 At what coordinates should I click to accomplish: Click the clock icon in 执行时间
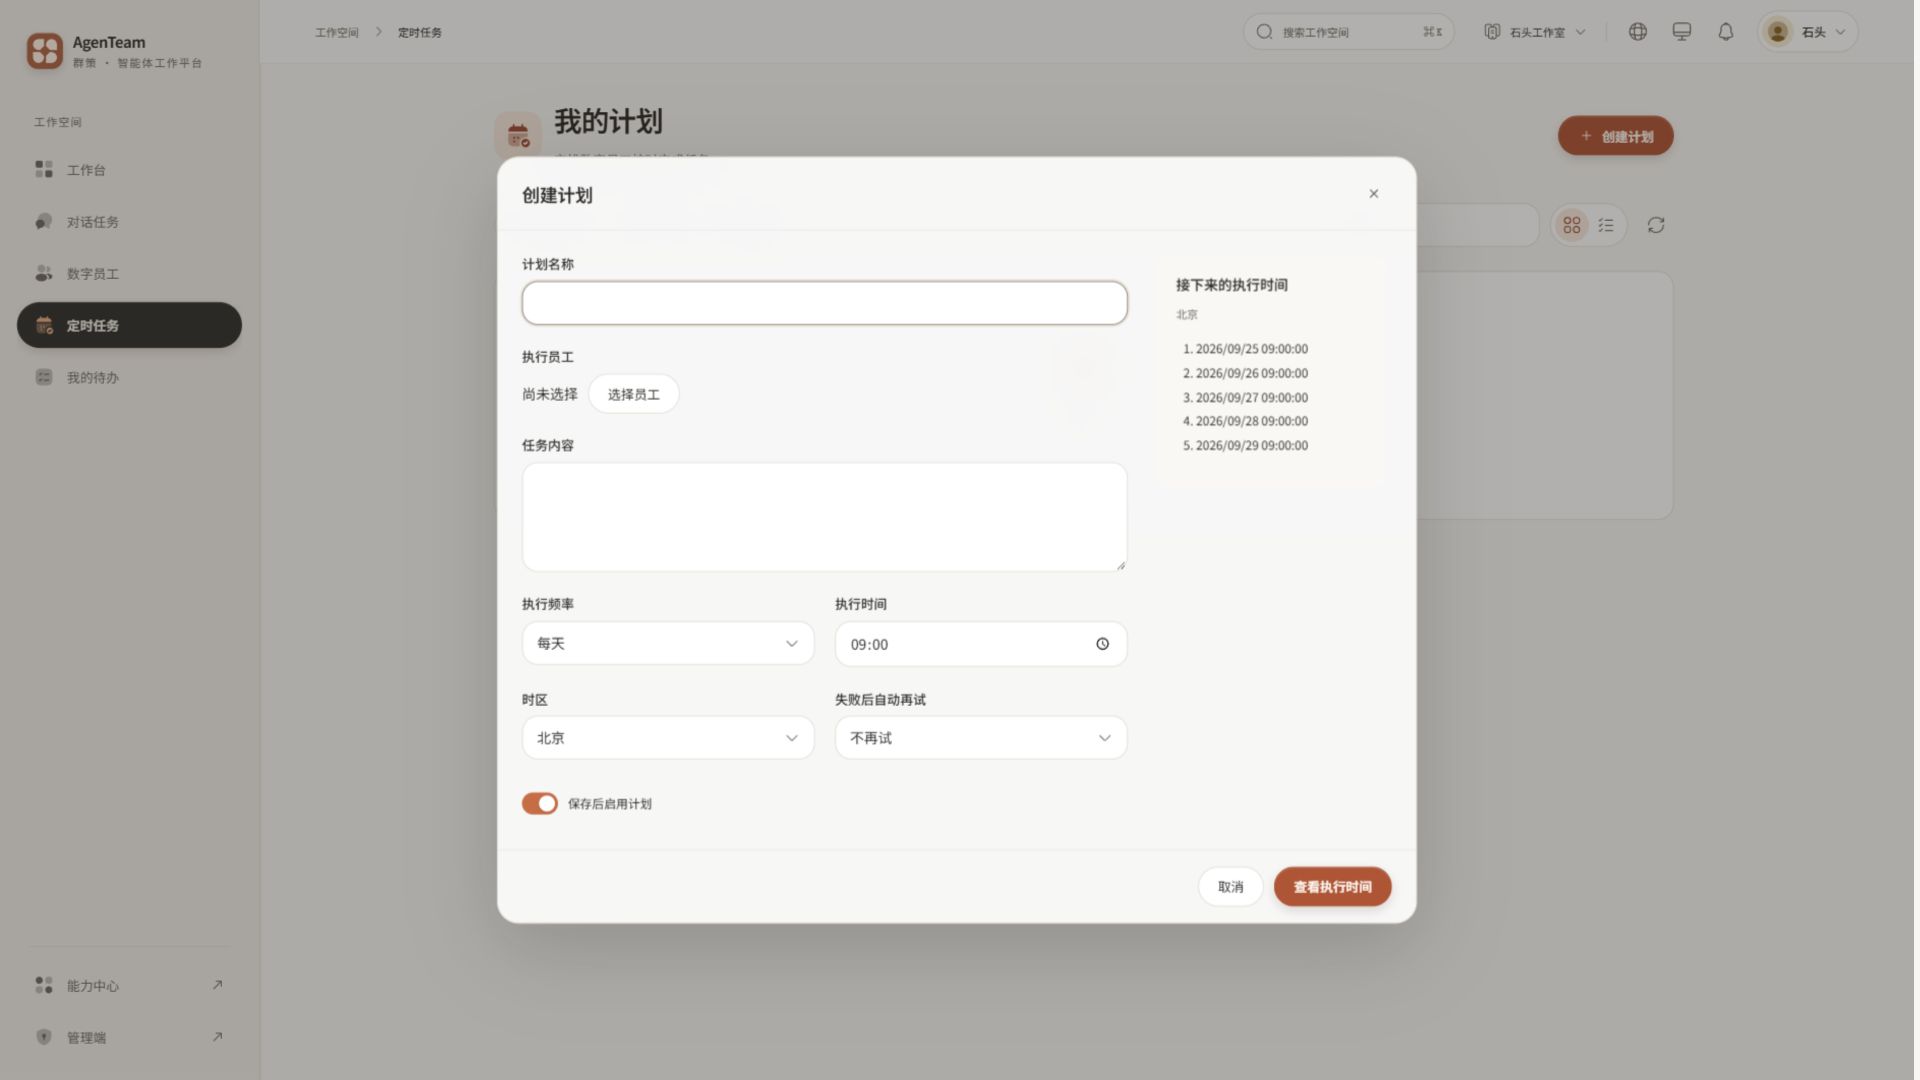(1102, 644)
